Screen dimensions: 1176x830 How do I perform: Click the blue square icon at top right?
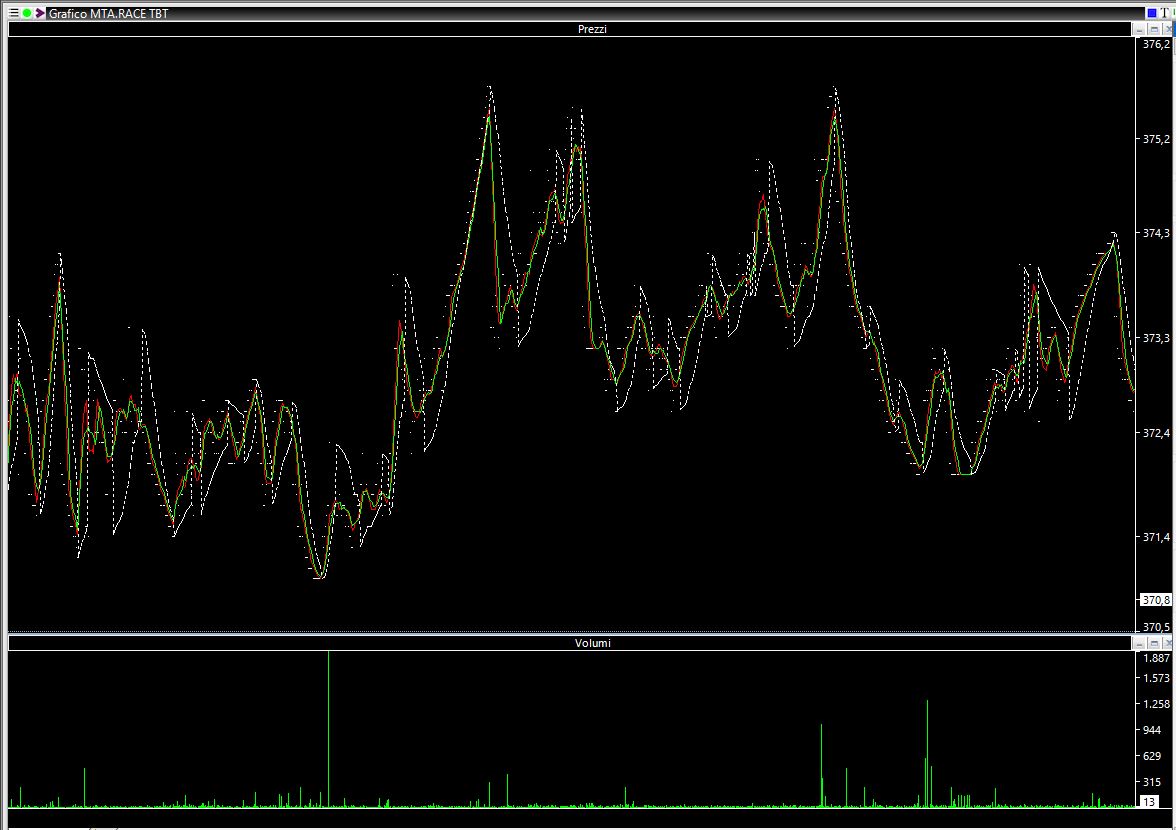[1152, 13]
